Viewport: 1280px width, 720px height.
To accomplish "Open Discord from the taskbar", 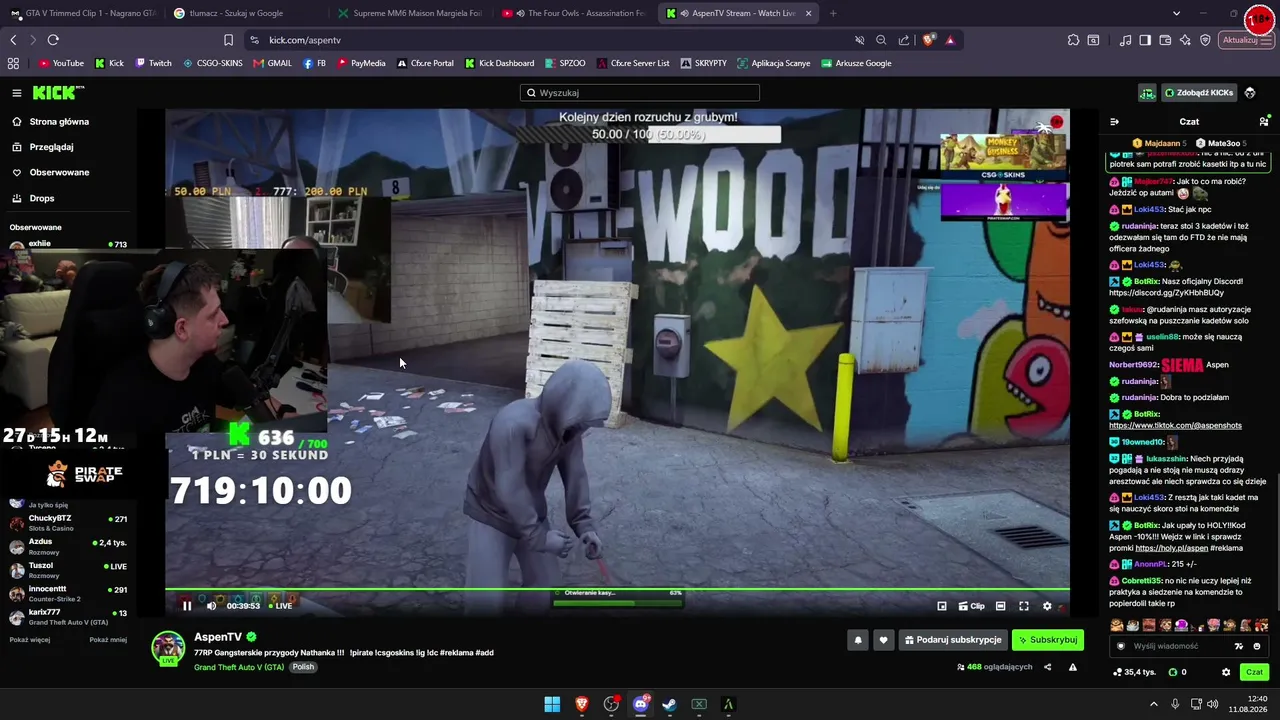I will coord(641,704).
